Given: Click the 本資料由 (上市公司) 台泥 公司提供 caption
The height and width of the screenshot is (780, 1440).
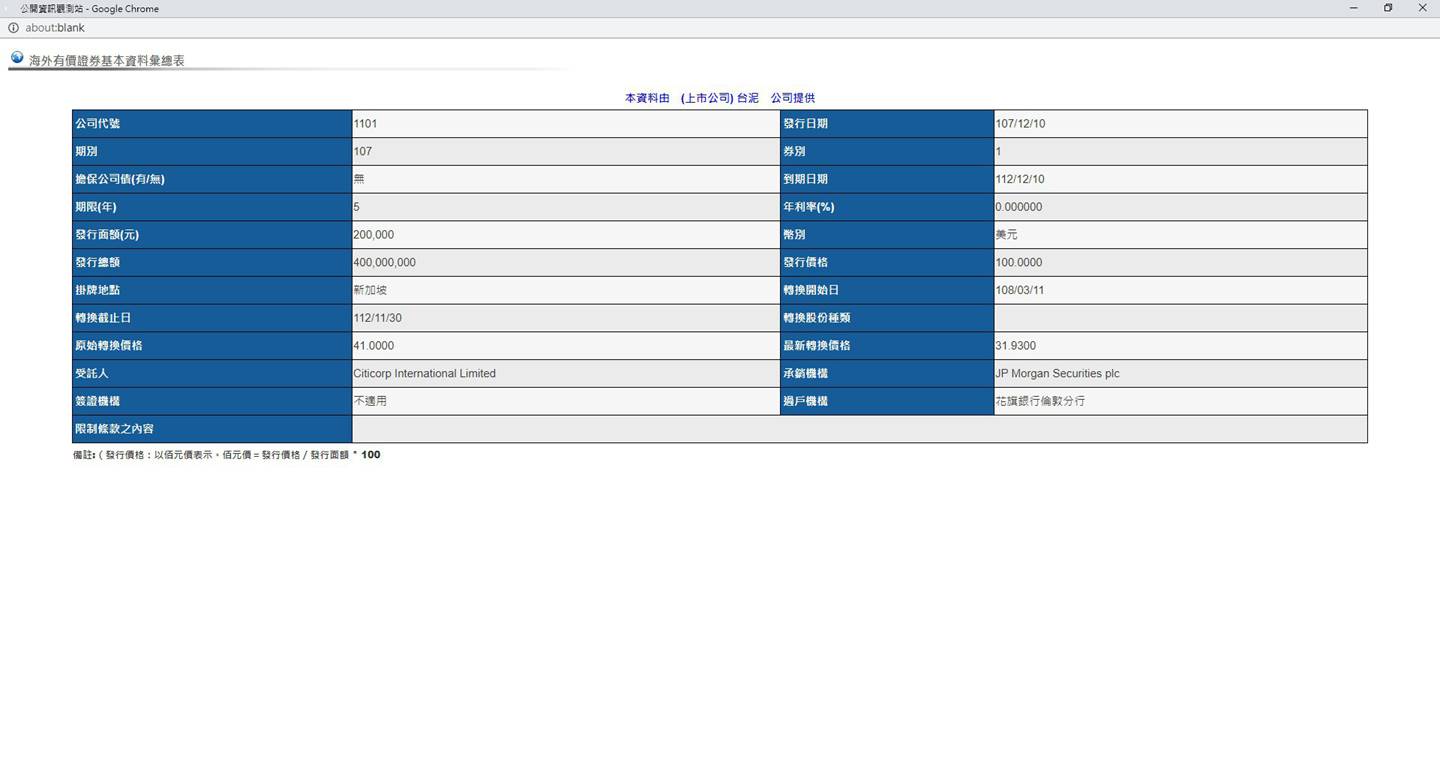Looking at the screenshot, I should (719, 98).
